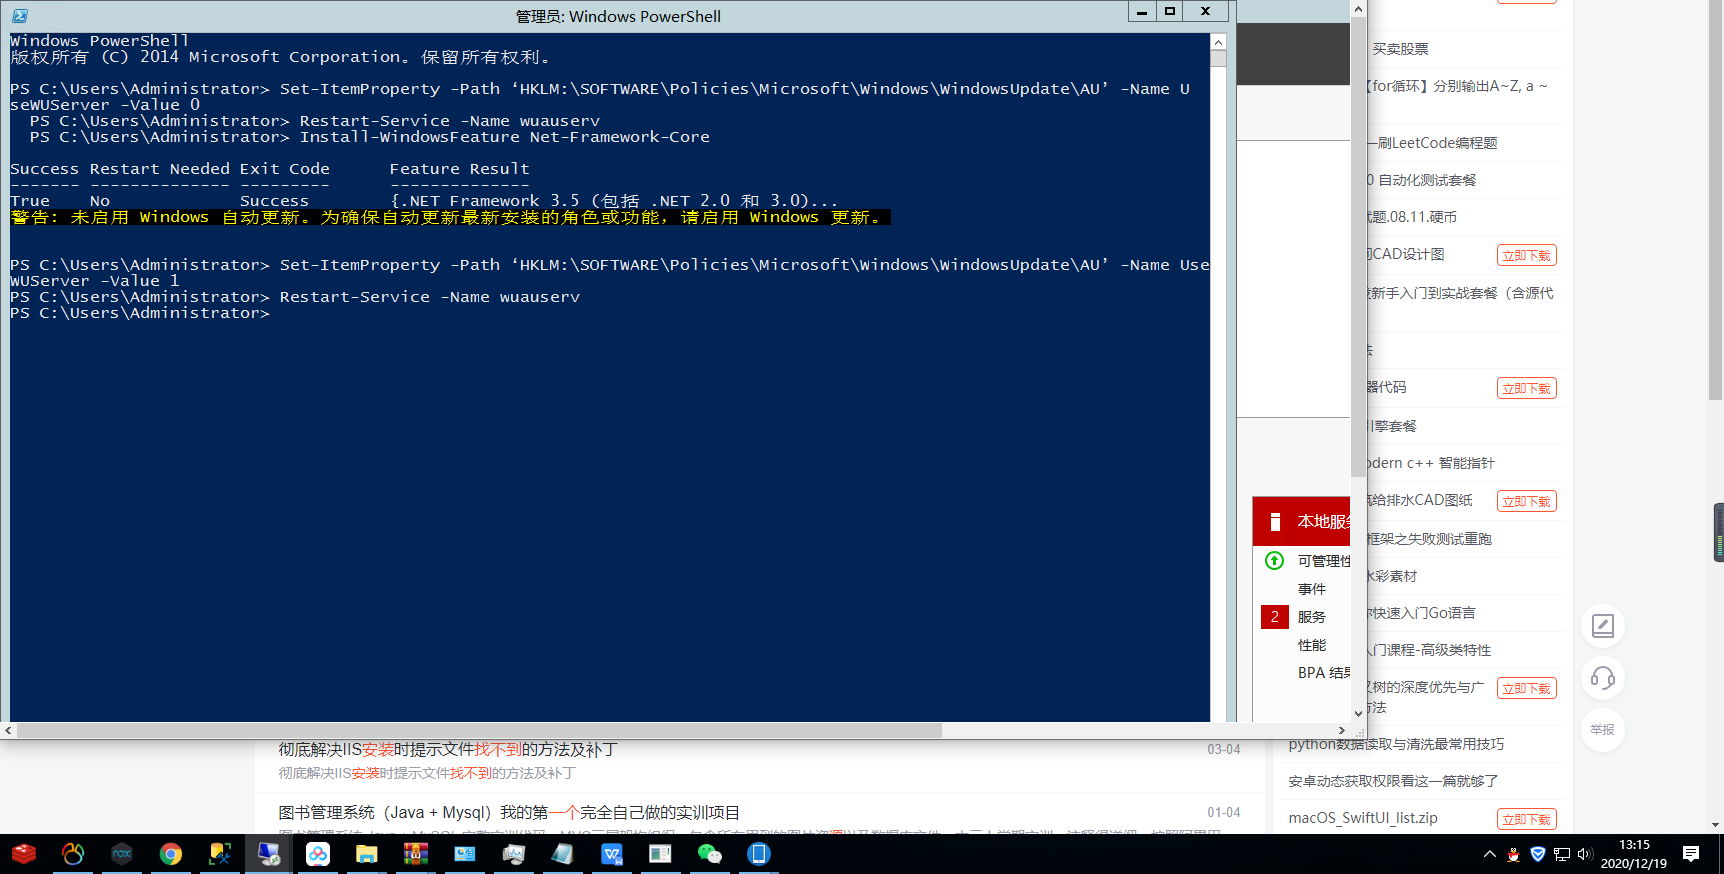Open the volume speaker tray icon
The height and width of the screenshot is (874, 1724).
[1585, 854]
